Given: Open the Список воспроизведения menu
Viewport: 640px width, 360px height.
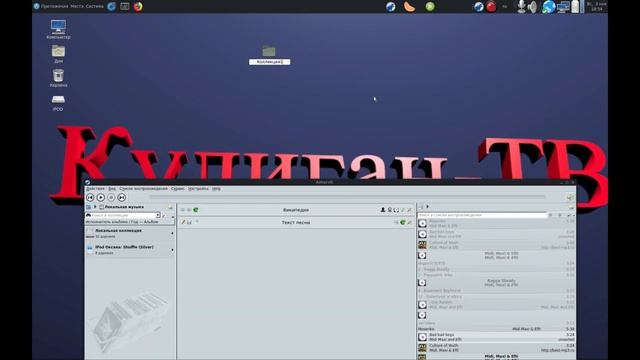Looking at the screenshot, I should pyautogui.click(x=143, y=189).
